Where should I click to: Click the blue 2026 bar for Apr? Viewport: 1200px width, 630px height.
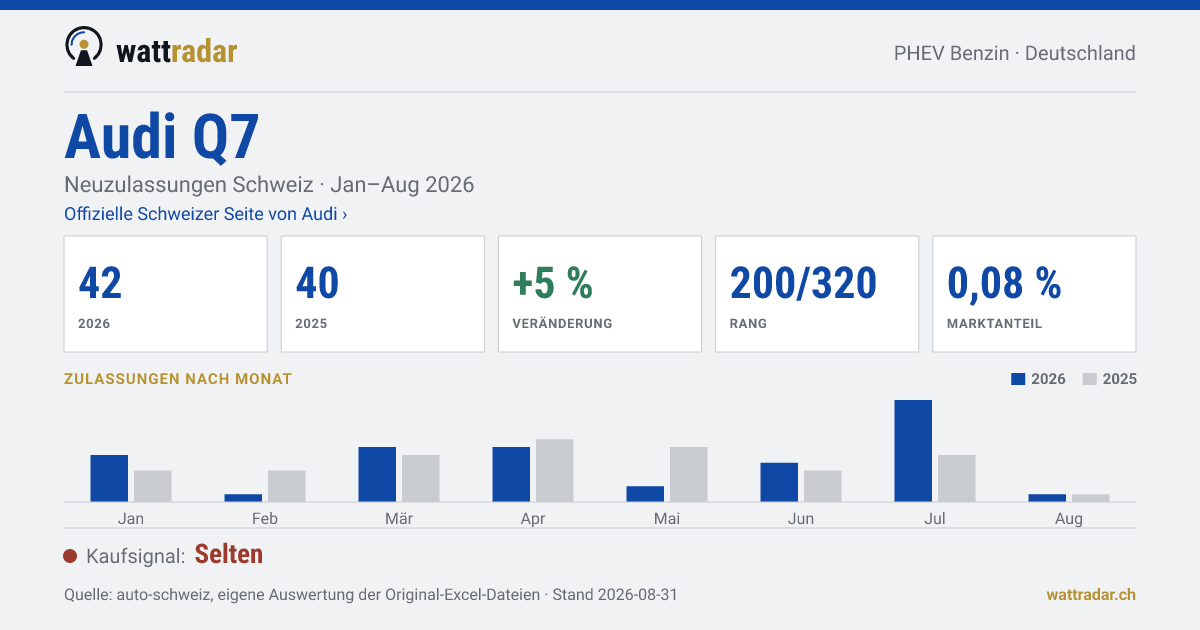[511, 474]
